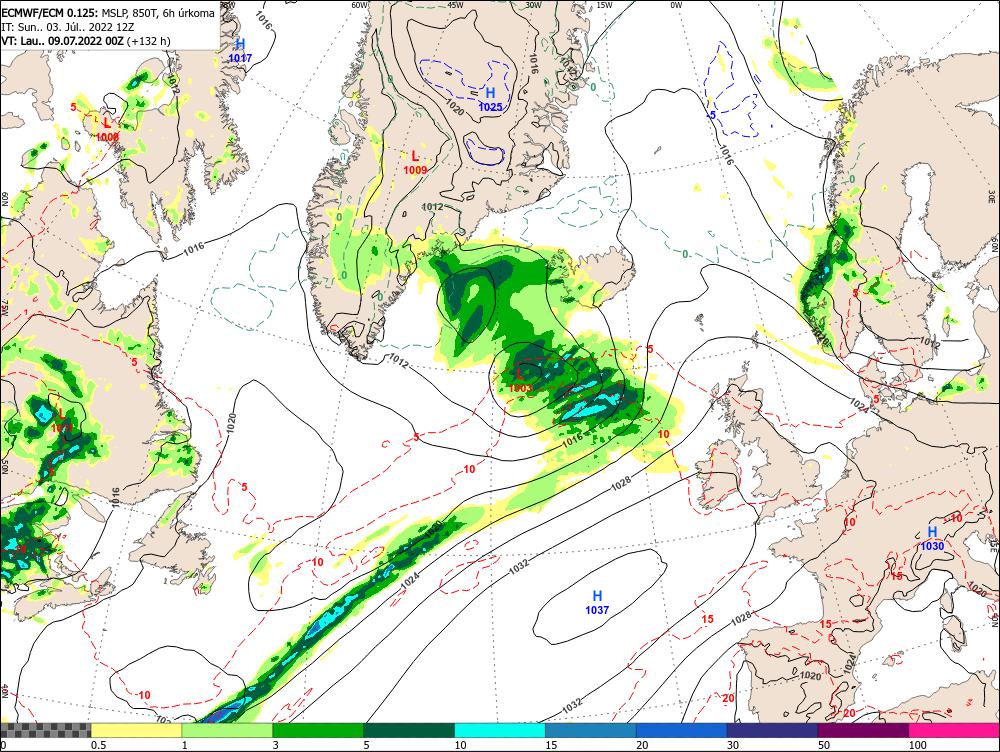
Task: Click the '1012' isobar label off Greenland's southern tip
Action: point(397,362)
